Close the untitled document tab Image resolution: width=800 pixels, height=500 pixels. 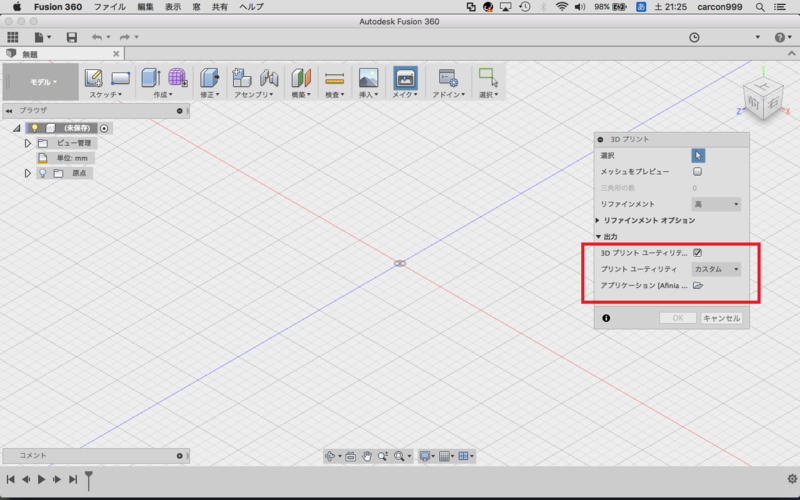116,54
